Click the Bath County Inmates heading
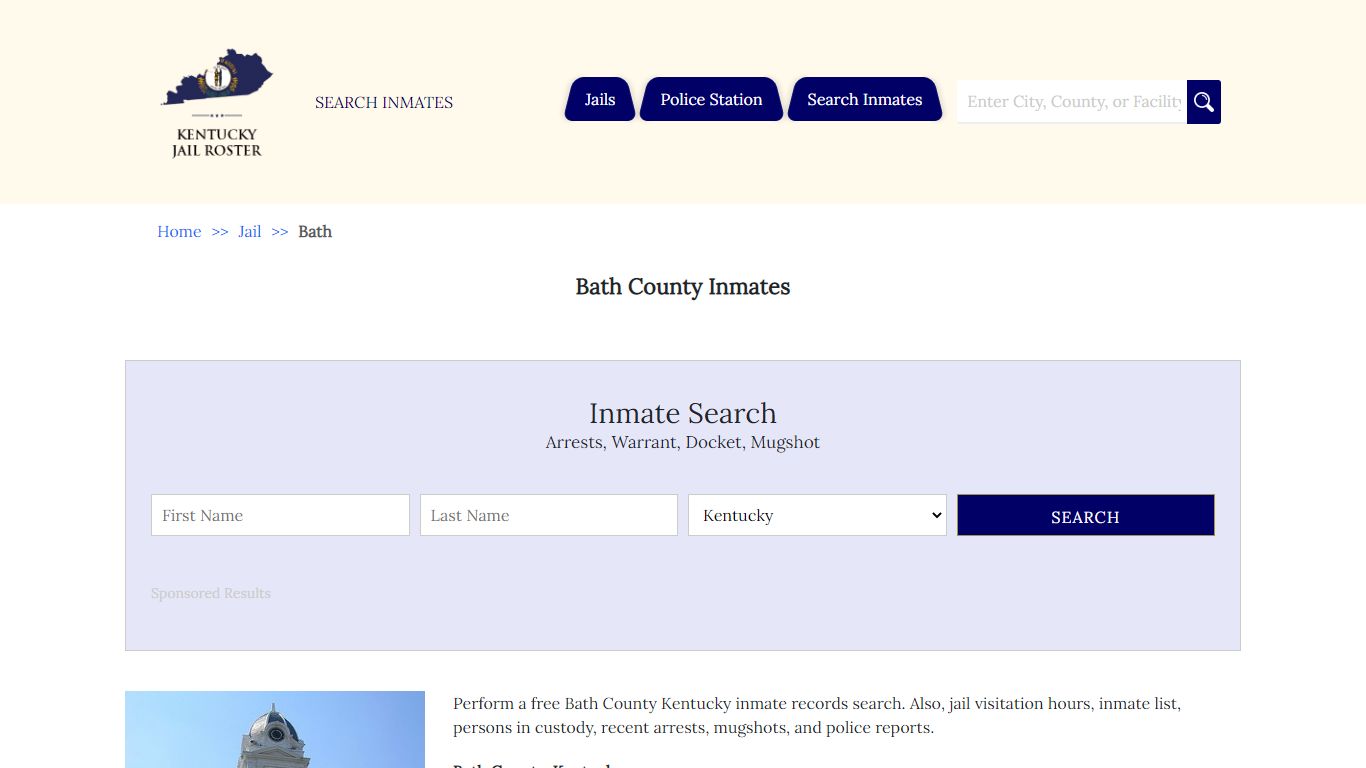 coord(683,287)
